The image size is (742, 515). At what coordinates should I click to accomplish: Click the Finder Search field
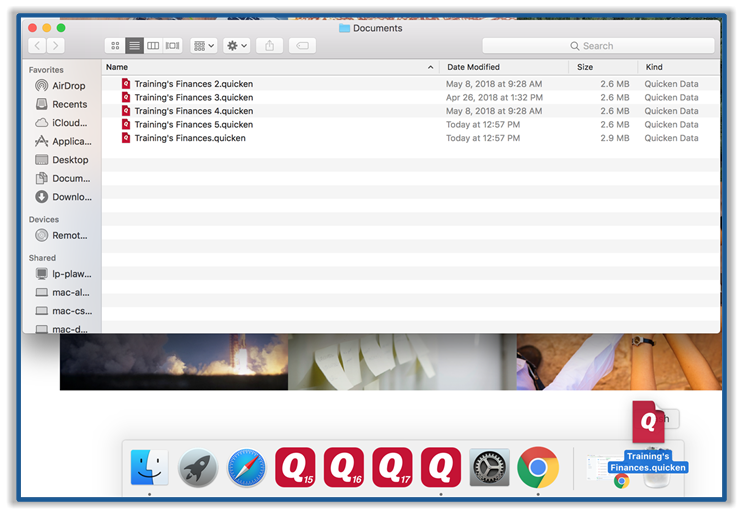point(598,46)
